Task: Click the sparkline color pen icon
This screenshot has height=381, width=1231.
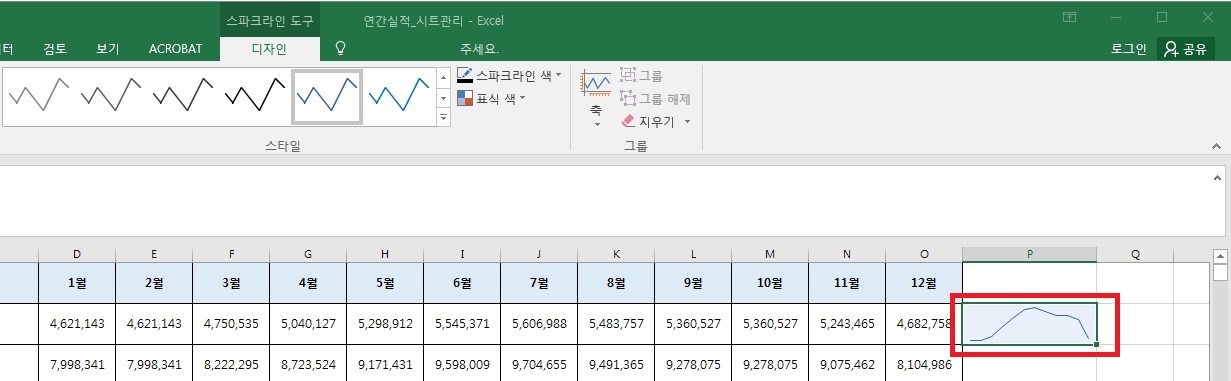Action: pos(464,76)
